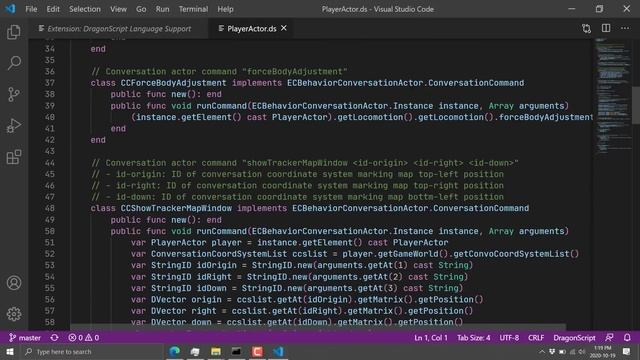The image size is (640, 360).
Task: Open the Source Control view
Action: coord(14,94)
